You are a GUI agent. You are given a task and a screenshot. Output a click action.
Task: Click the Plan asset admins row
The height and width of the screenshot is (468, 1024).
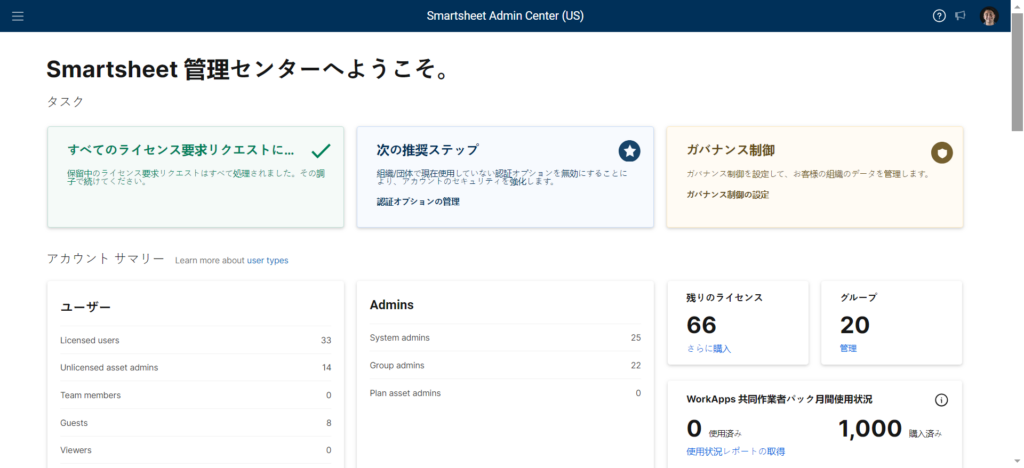tap(505, 393)
